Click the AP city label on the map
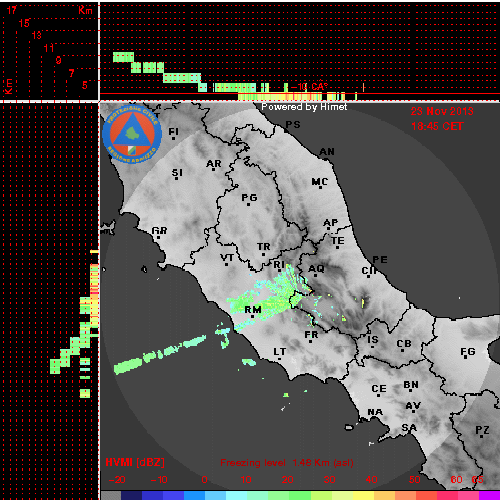This screenshot has width=500, height=500. 331,222
